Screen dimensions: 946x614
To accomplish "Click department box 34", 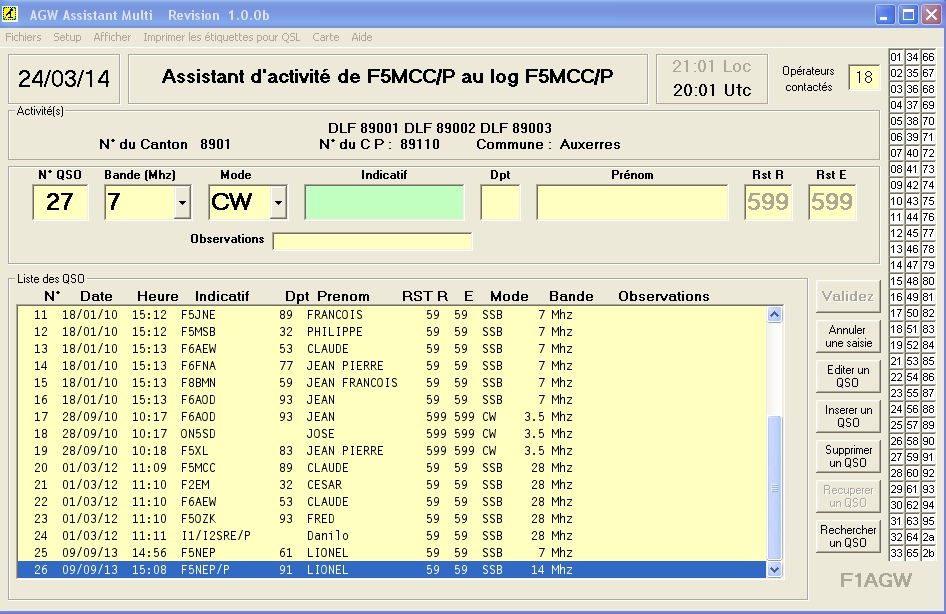I will point(912,57).
